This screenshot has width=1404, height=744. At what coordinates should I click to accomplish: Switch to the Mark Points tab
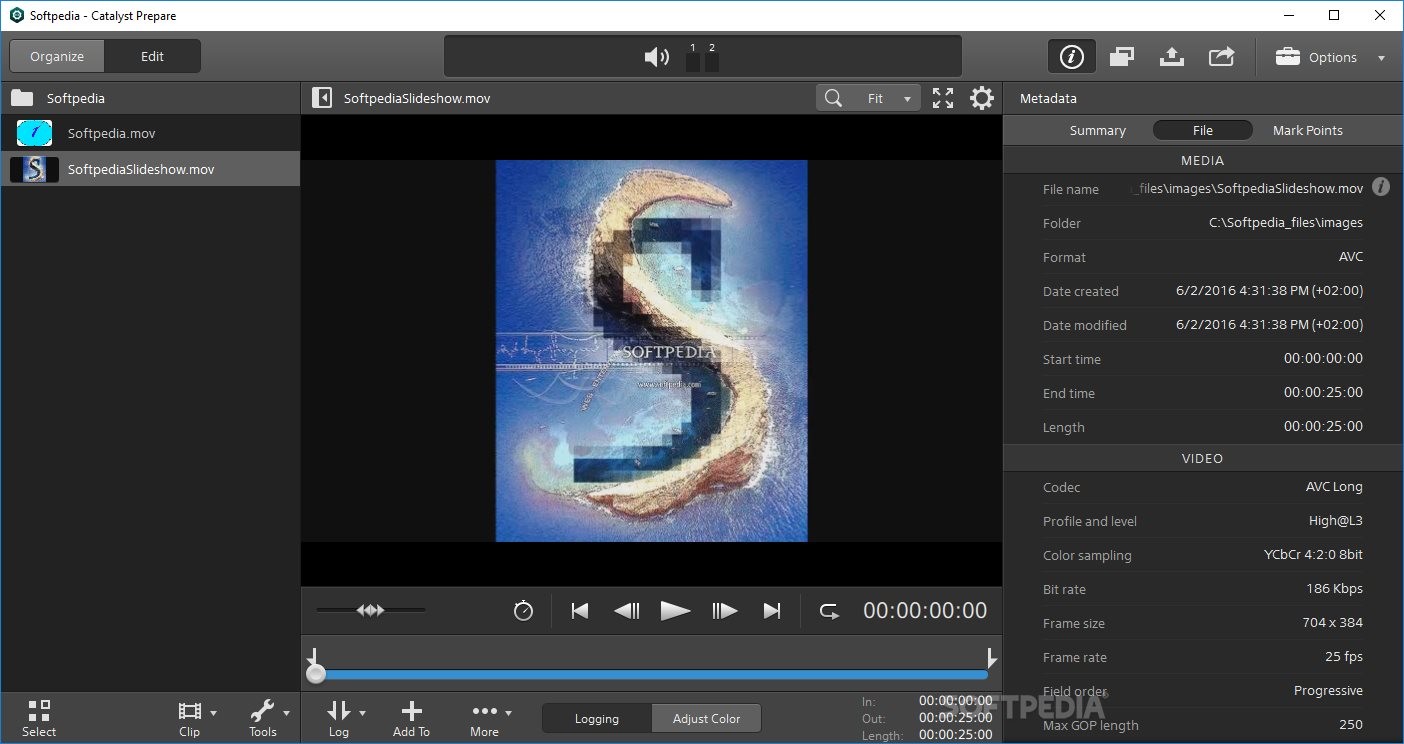point(1307,130)
